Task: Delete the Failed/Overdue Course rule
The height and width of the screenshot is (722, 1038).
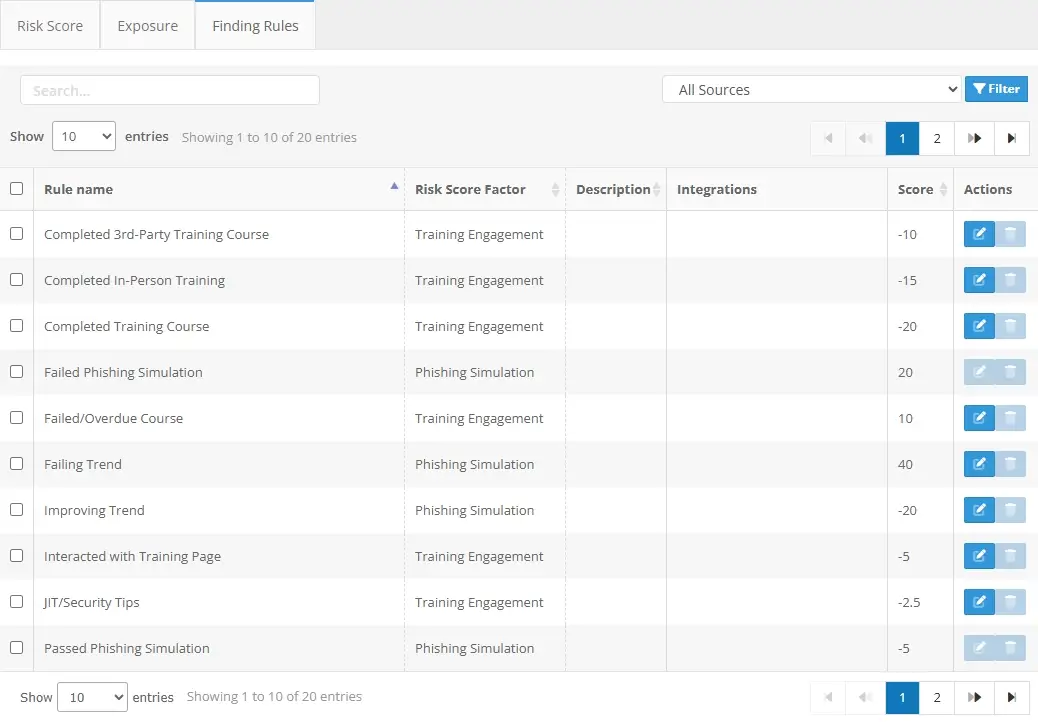Action: [x=1010, y=419]
